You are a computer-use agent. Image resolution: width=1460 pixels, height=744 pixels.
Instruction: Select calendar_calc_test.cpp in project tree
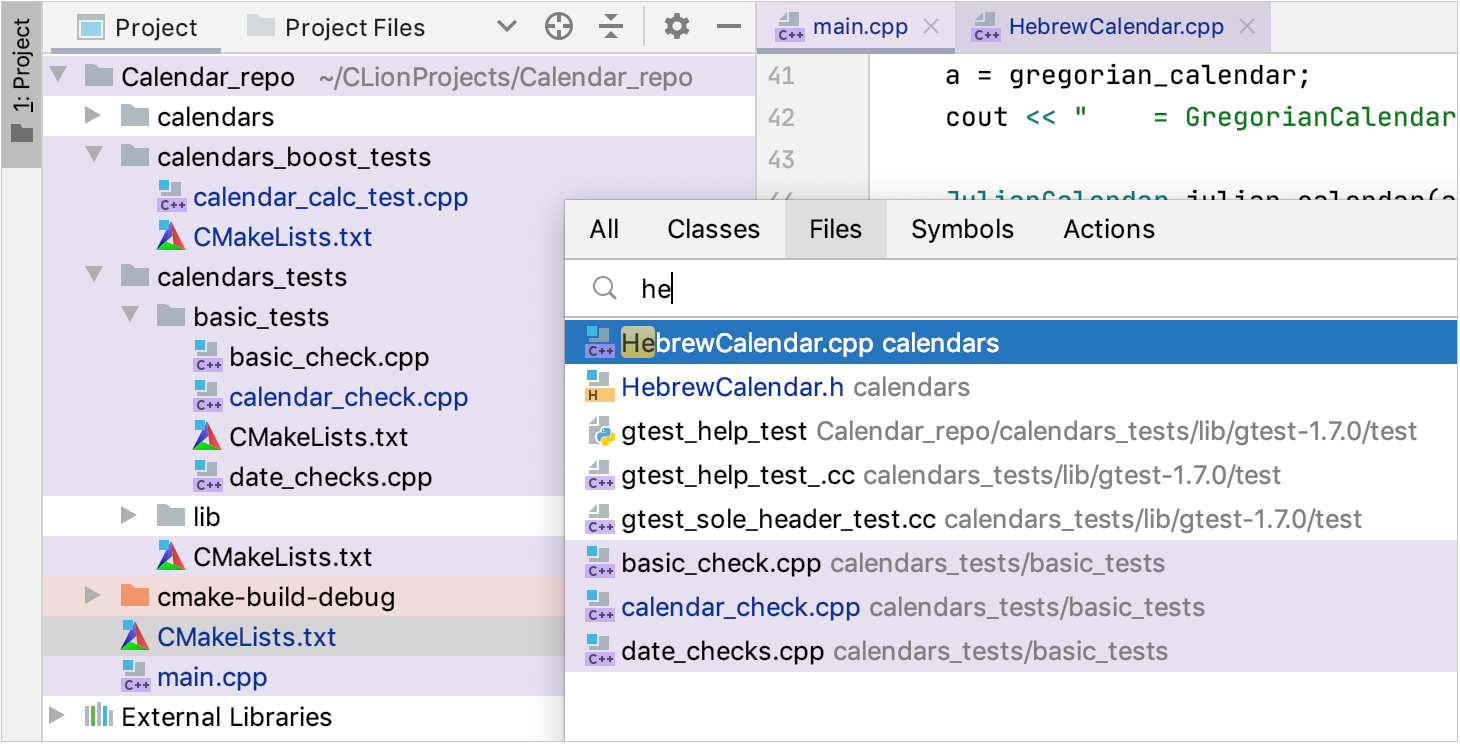331,197
